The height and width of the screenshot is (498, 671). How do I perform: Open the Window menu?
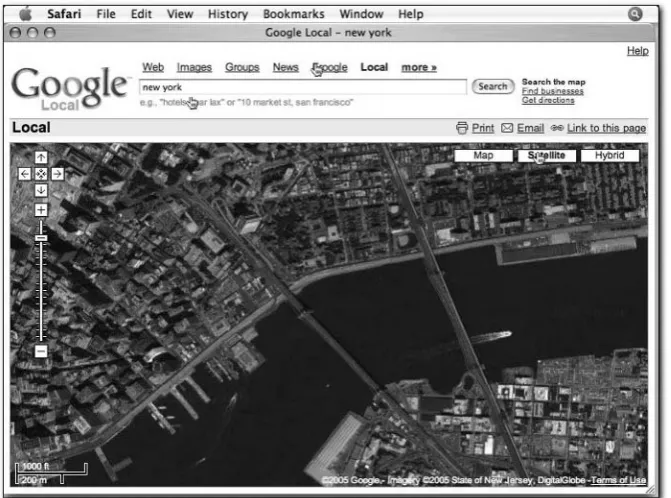(x=361, y=14)
